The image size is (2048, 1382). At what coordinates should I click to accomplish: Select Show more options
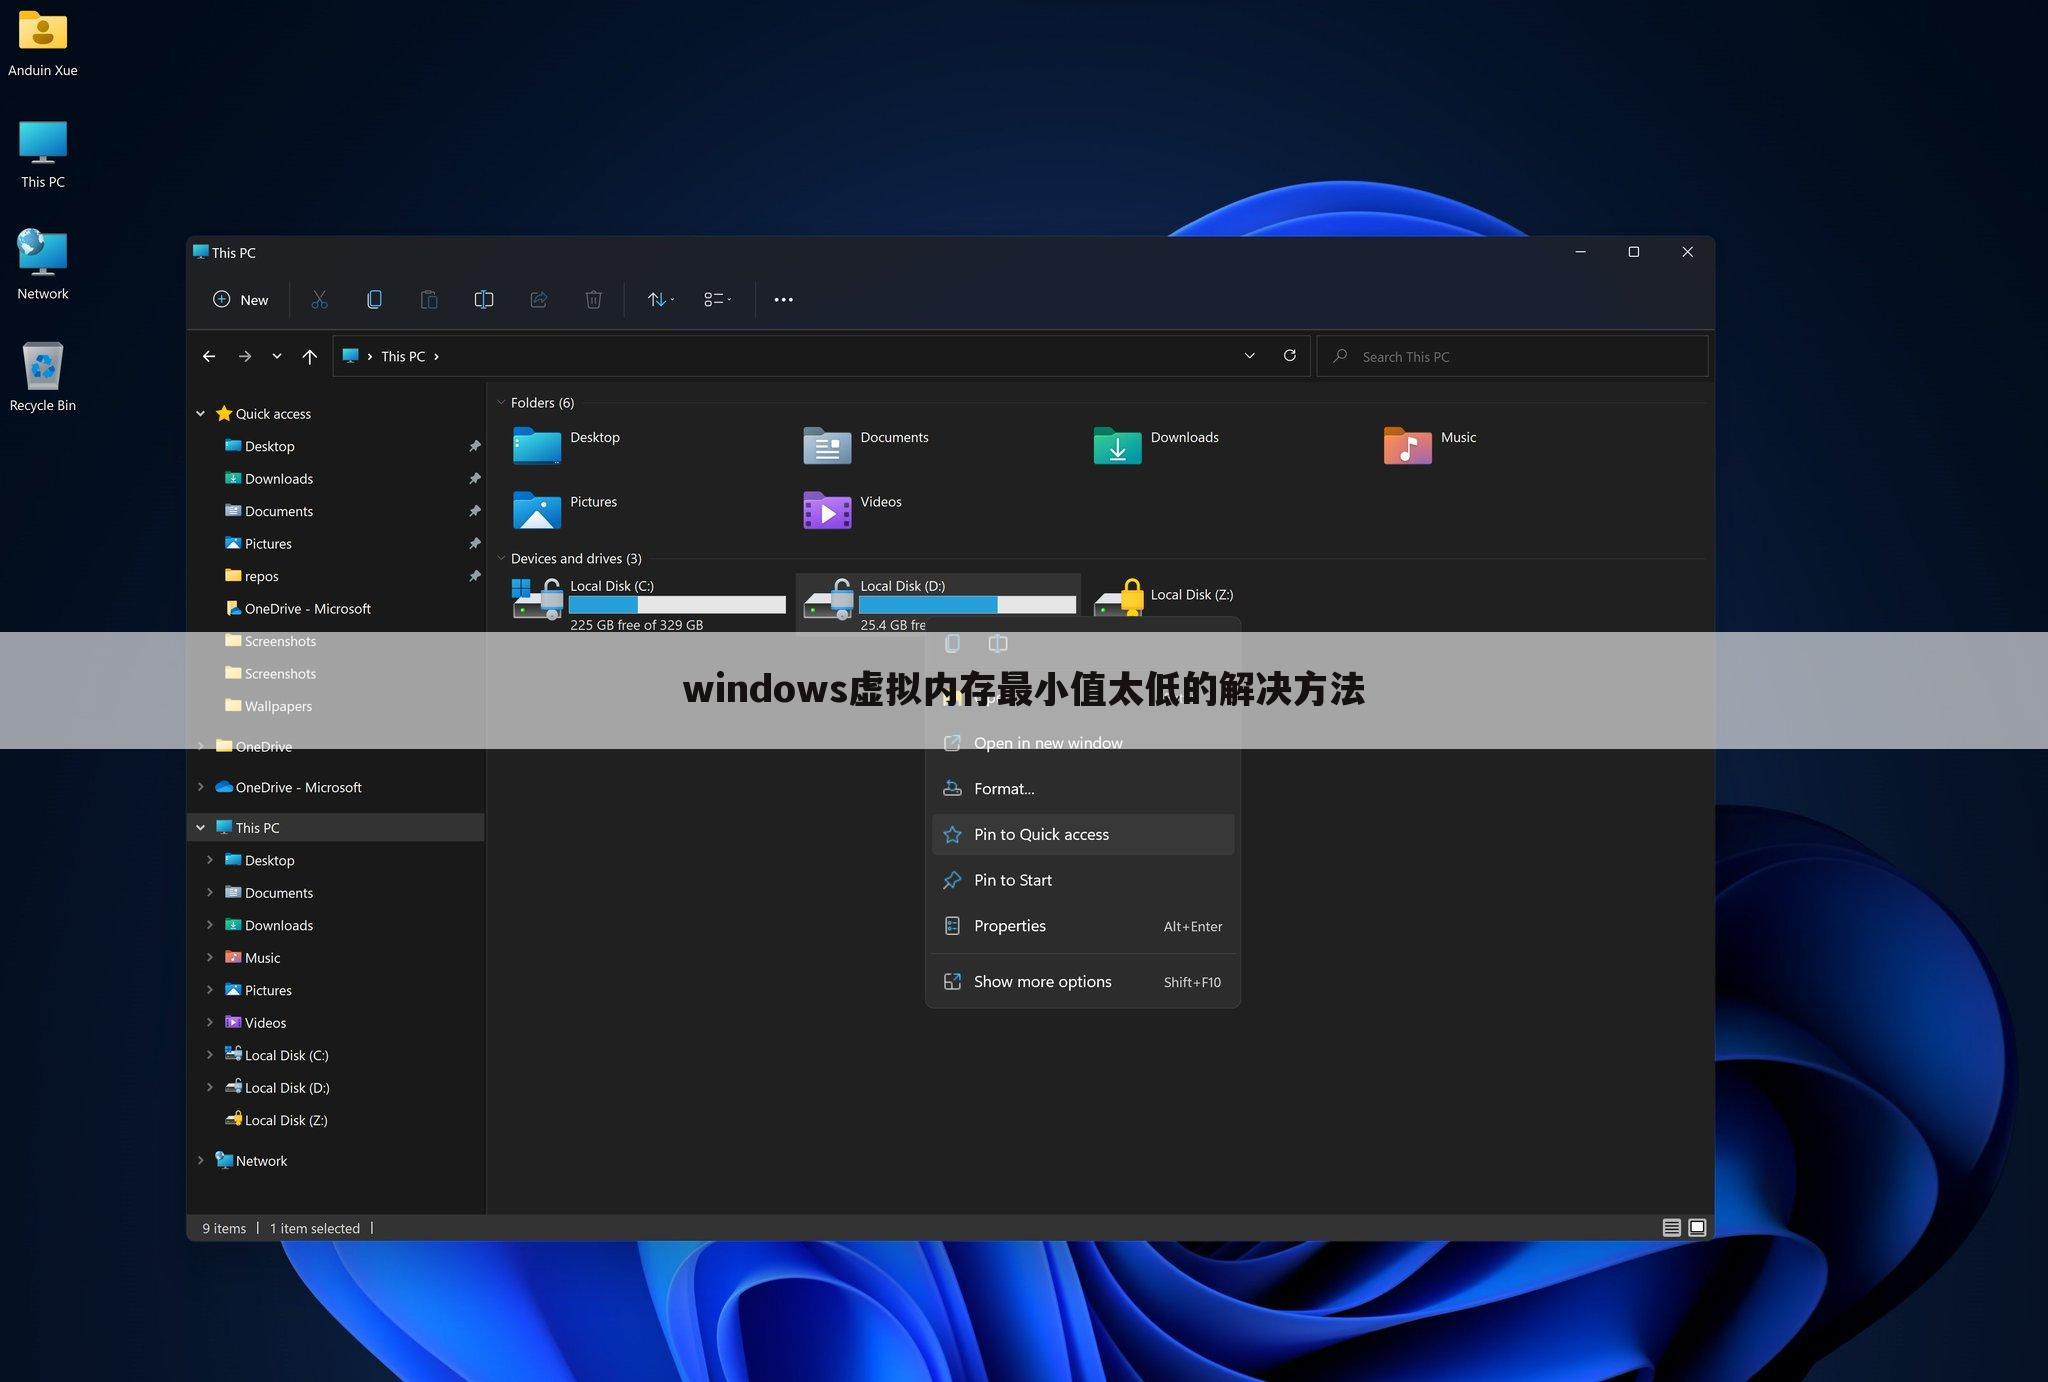click(1083, 982)
